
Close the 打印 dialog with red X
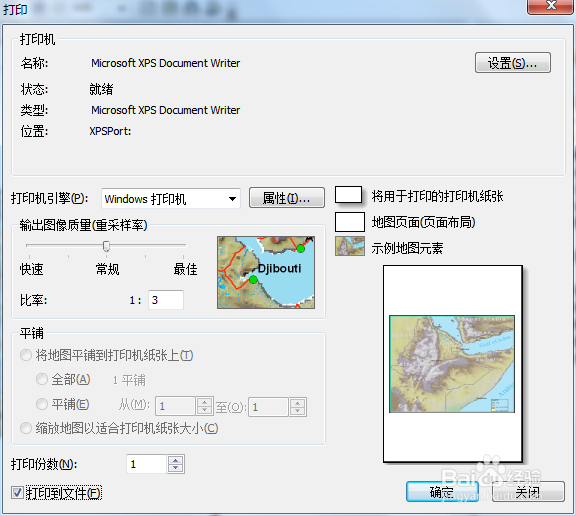pos(550,6)
